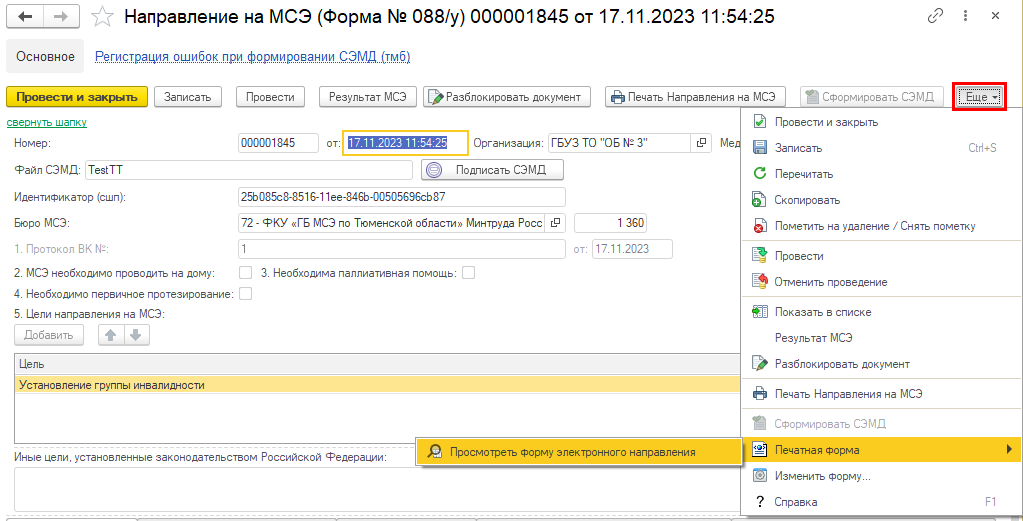
Task: Click the Подписать СЭМД button
Action: click(491, 170)
